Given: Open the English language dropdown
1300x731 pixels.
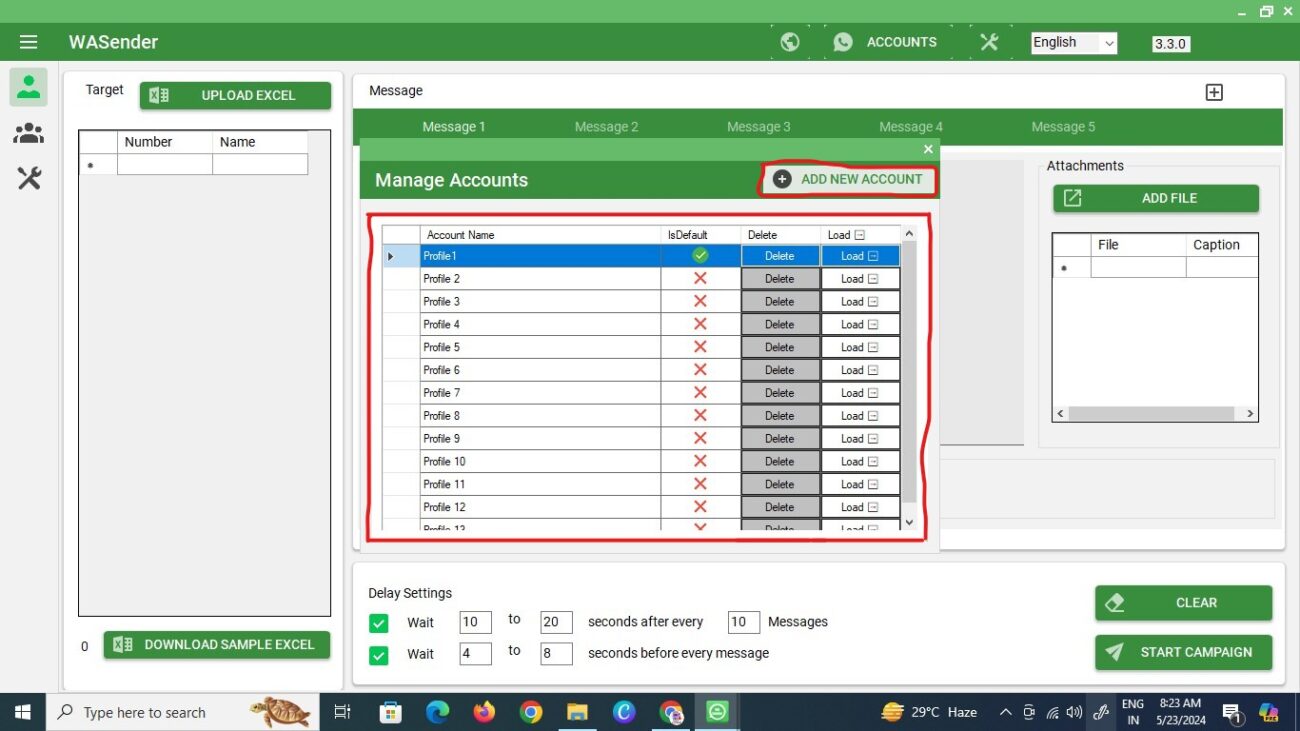Looking at the screenshot, I should 1074,43.
